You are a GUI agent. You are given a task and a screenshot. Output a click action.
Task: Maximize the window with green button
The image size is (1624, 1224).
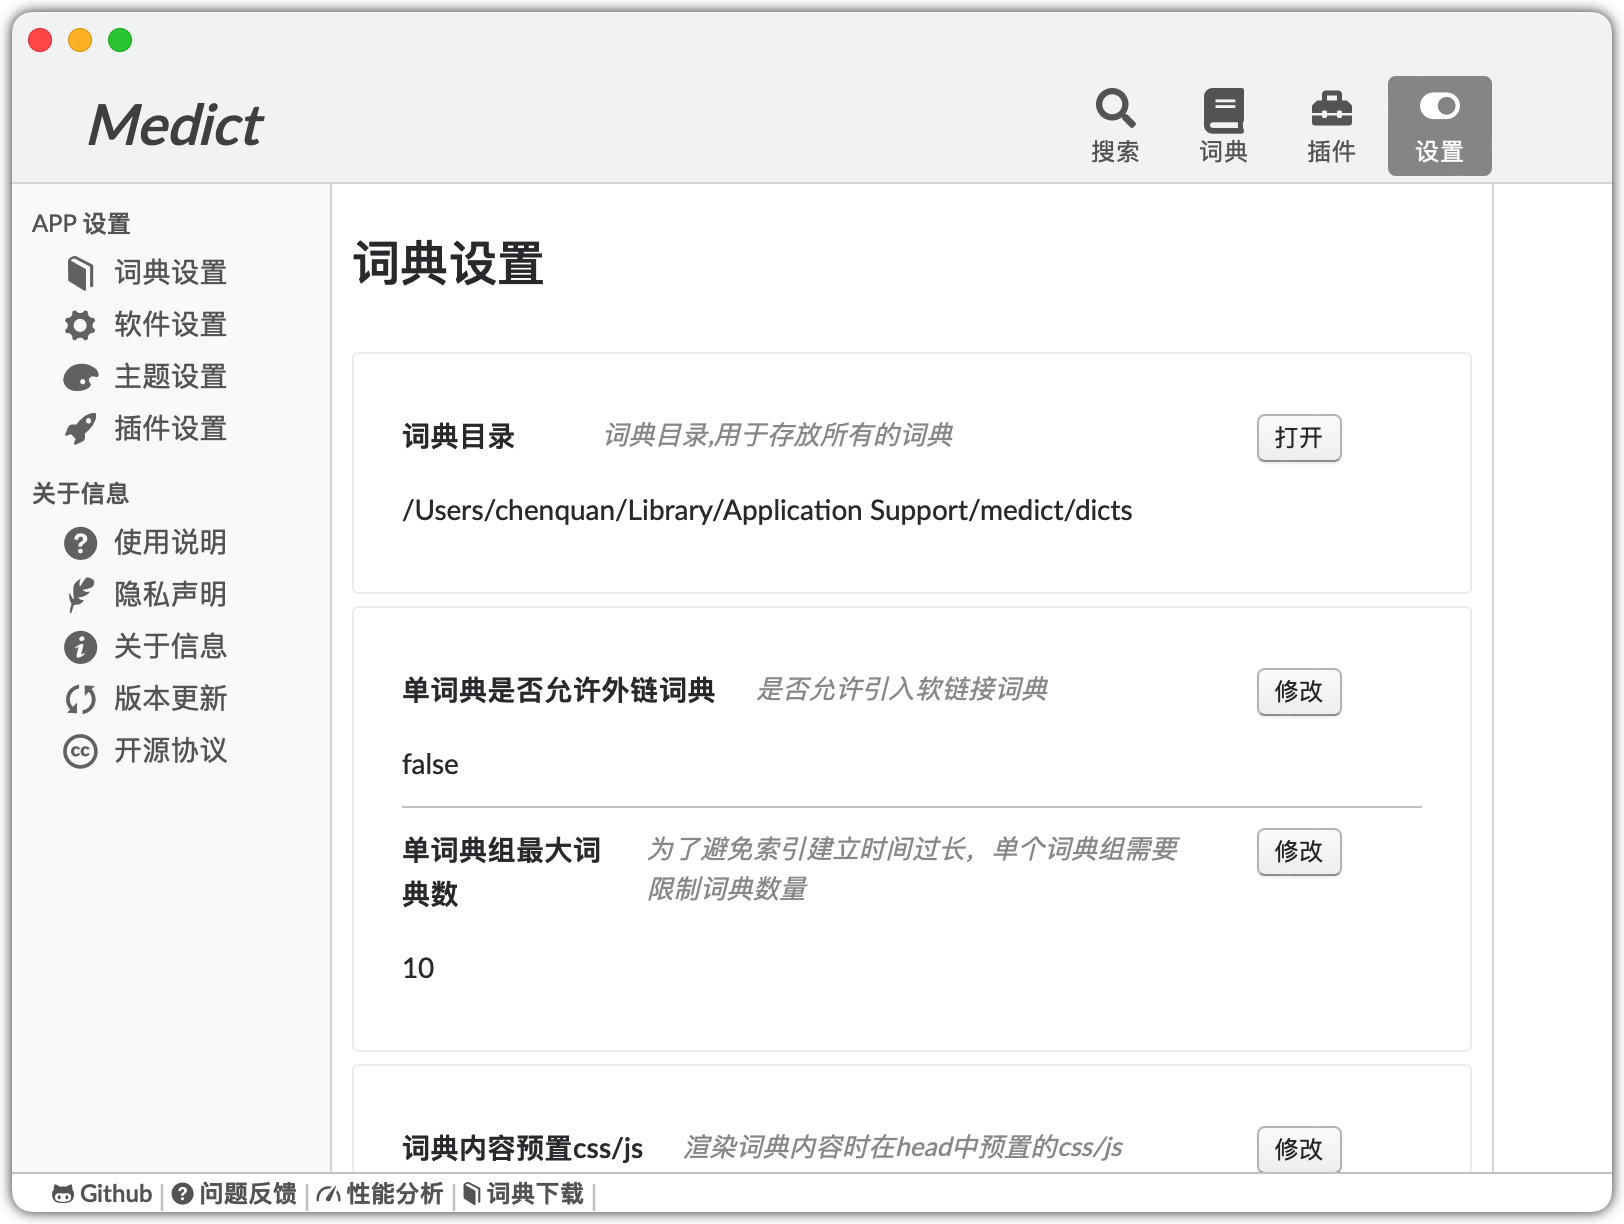pos(120,40)
